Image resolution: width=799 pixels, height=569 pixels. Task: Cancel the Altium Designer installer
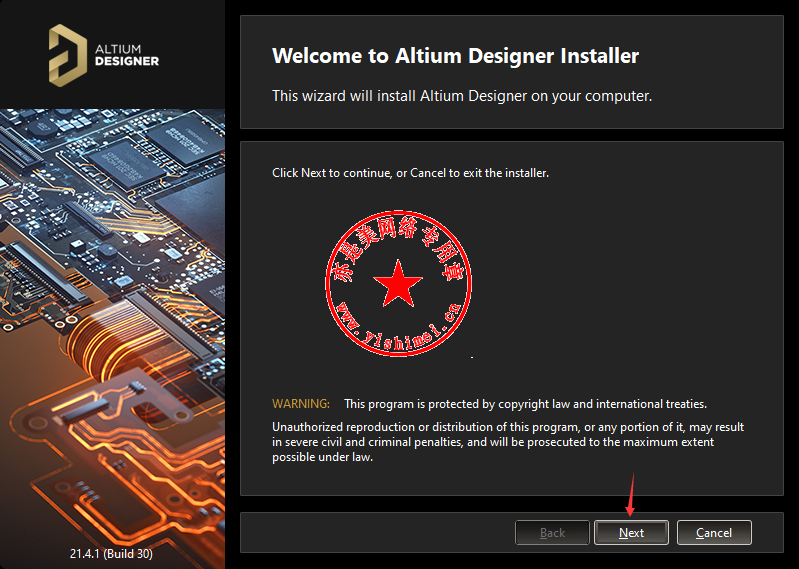tap(713, 532)
